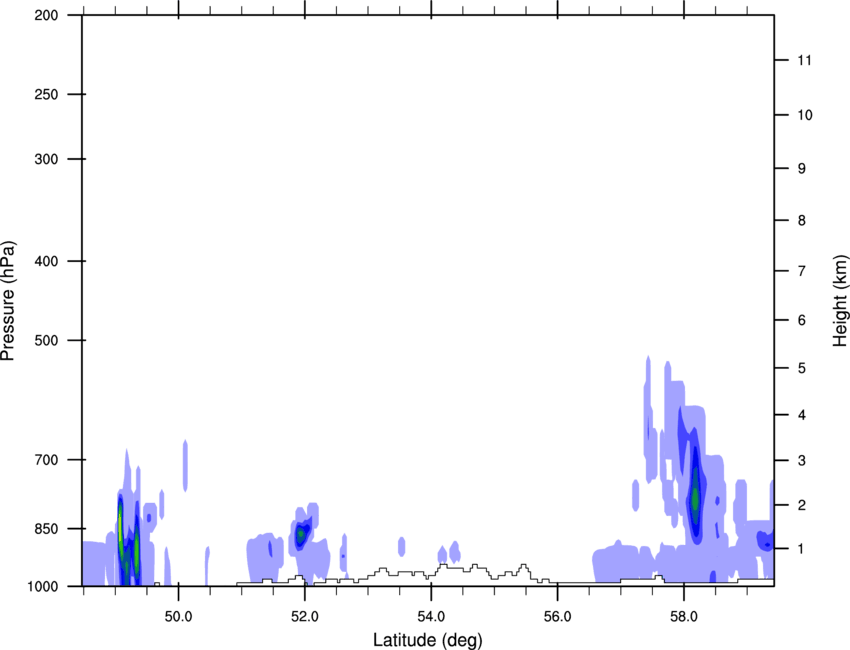Pick the 4 km height label
This screenshot has width=850, height=650.
(802, 415)
